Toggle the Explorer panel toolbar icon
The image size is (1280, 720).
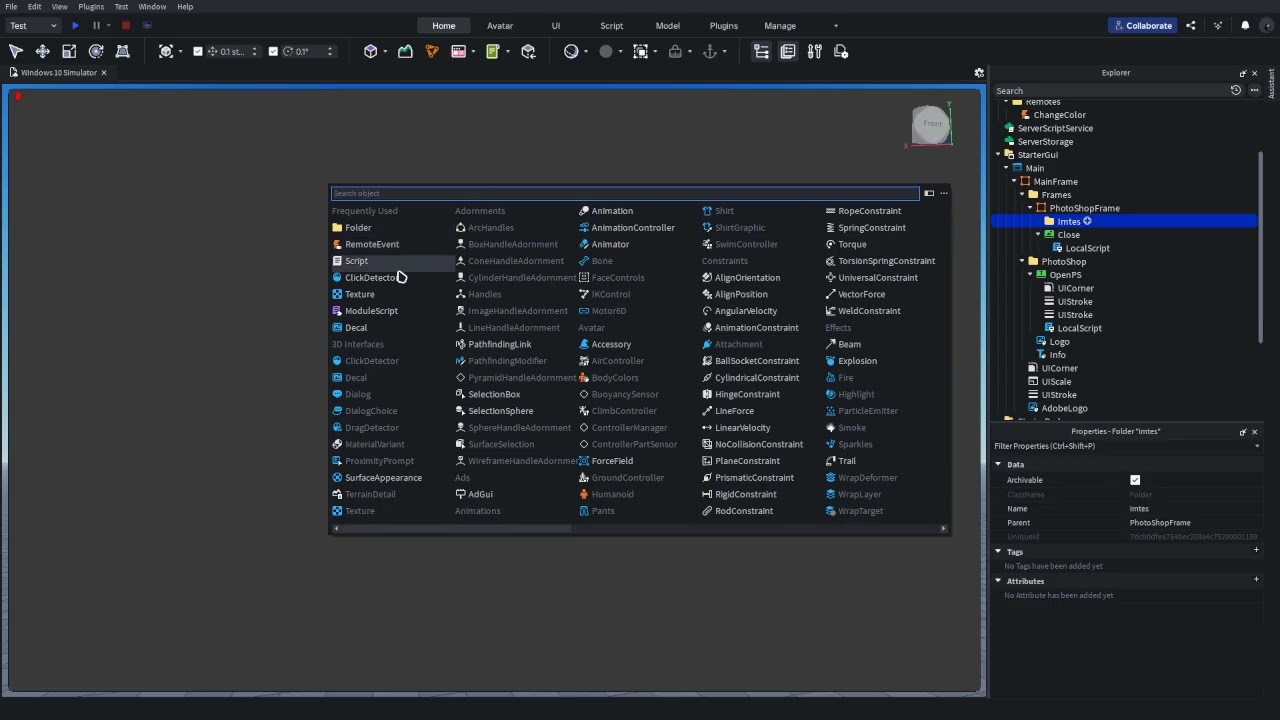pyautogui.click(x=761, y=51)
